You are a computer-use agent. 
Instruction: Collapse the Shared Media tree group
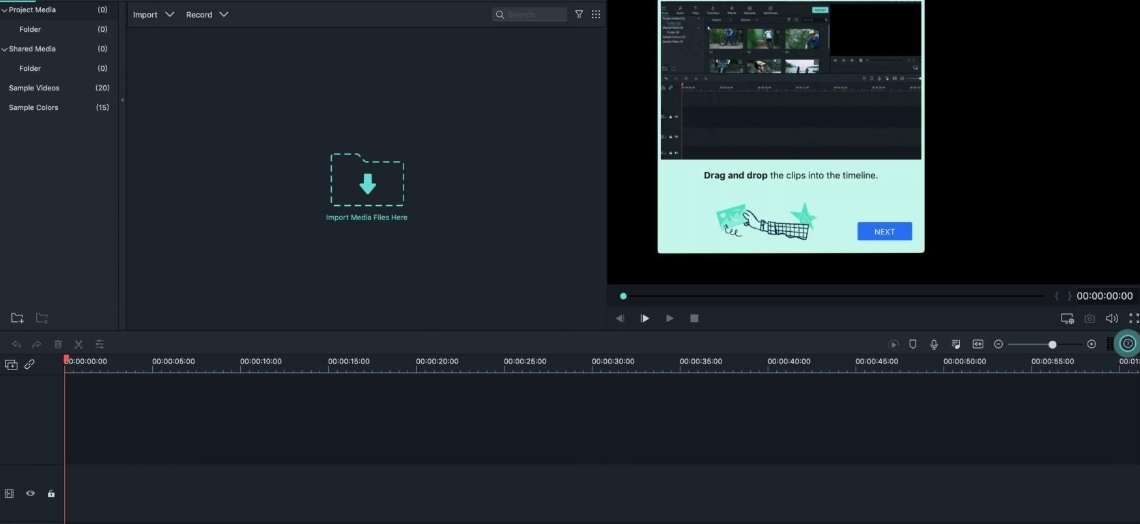pyautogui.click(x=4, y=49)
